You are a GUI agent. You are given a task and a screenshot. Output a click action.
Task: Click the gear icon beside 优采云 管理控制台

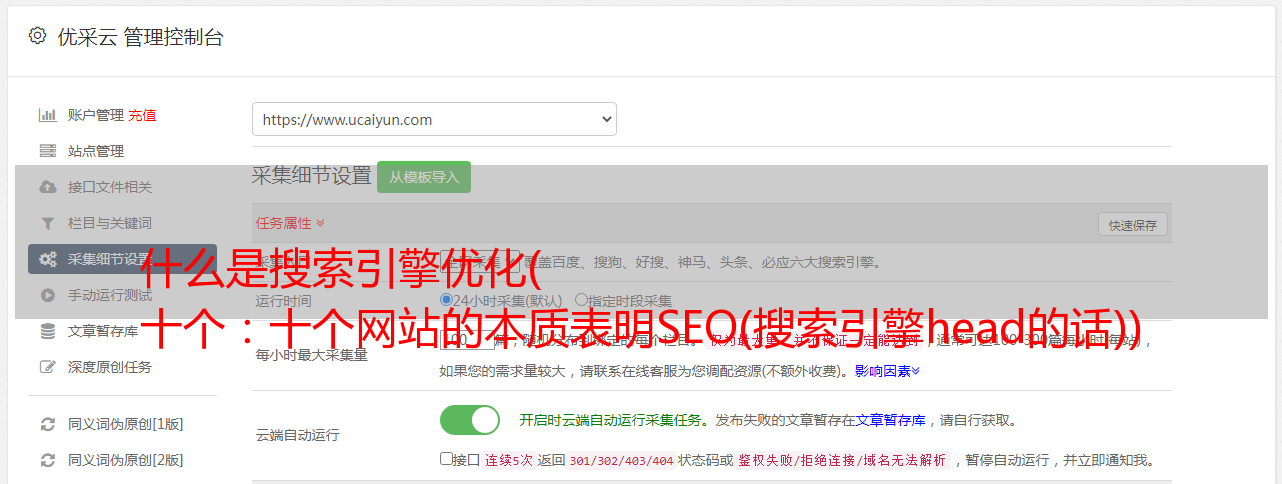click(x=37, y=36)
